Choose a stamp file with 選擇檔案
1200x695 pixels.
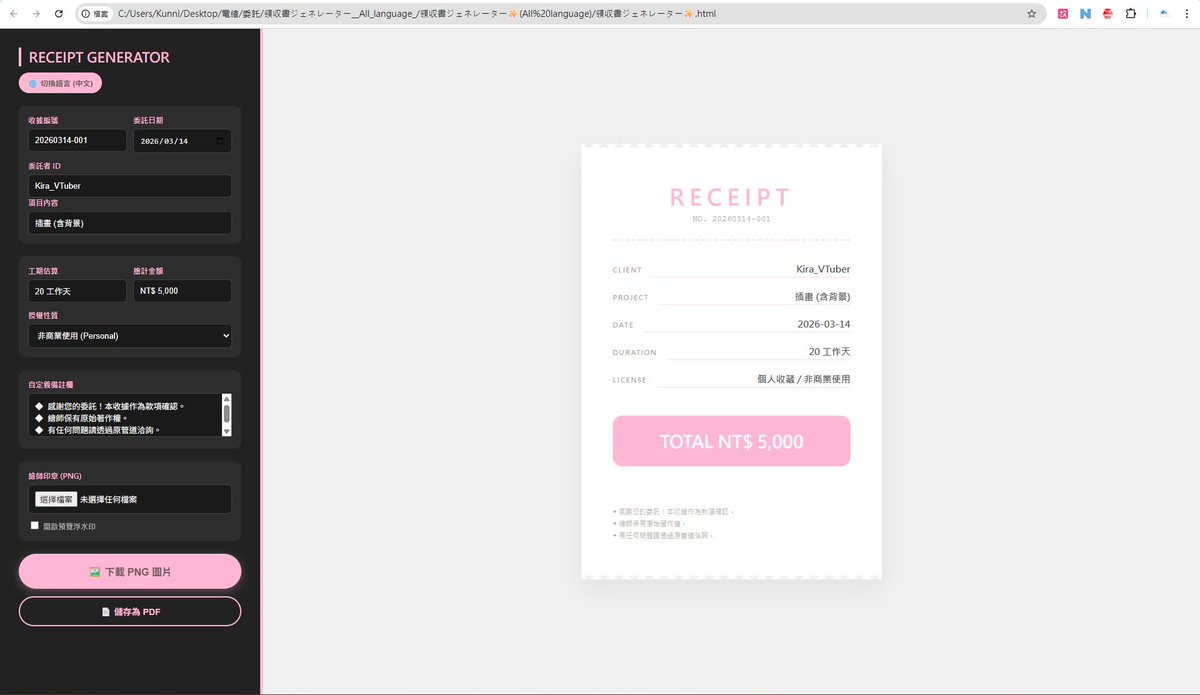pos(56,499)
